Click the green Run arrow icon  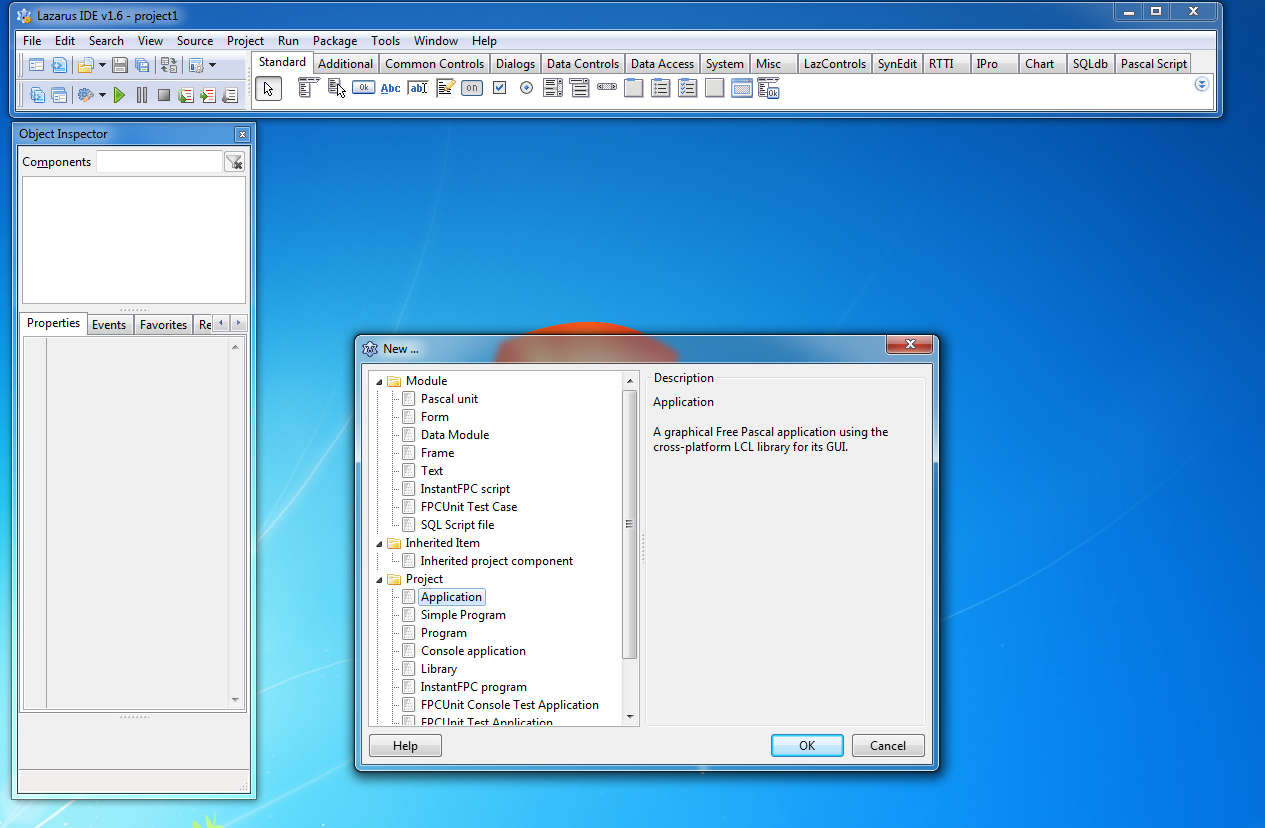119,95
